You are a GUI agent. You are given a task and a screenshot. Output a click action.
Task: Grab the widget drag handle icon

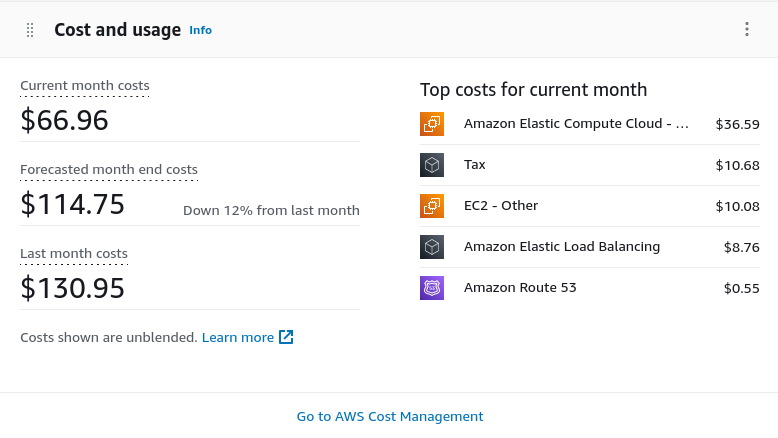(x=30, y=30)
